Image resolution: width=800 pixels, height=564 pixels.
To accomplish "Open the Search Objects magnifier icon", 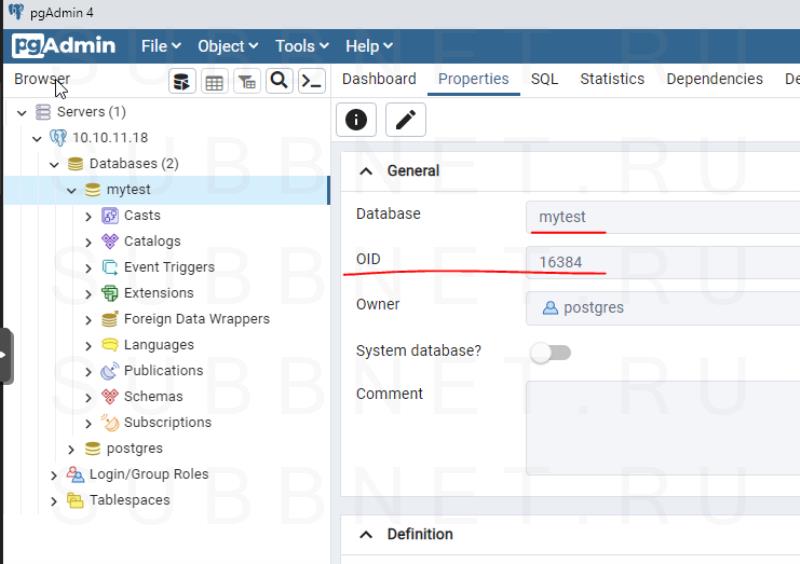I will coord(280,81).
